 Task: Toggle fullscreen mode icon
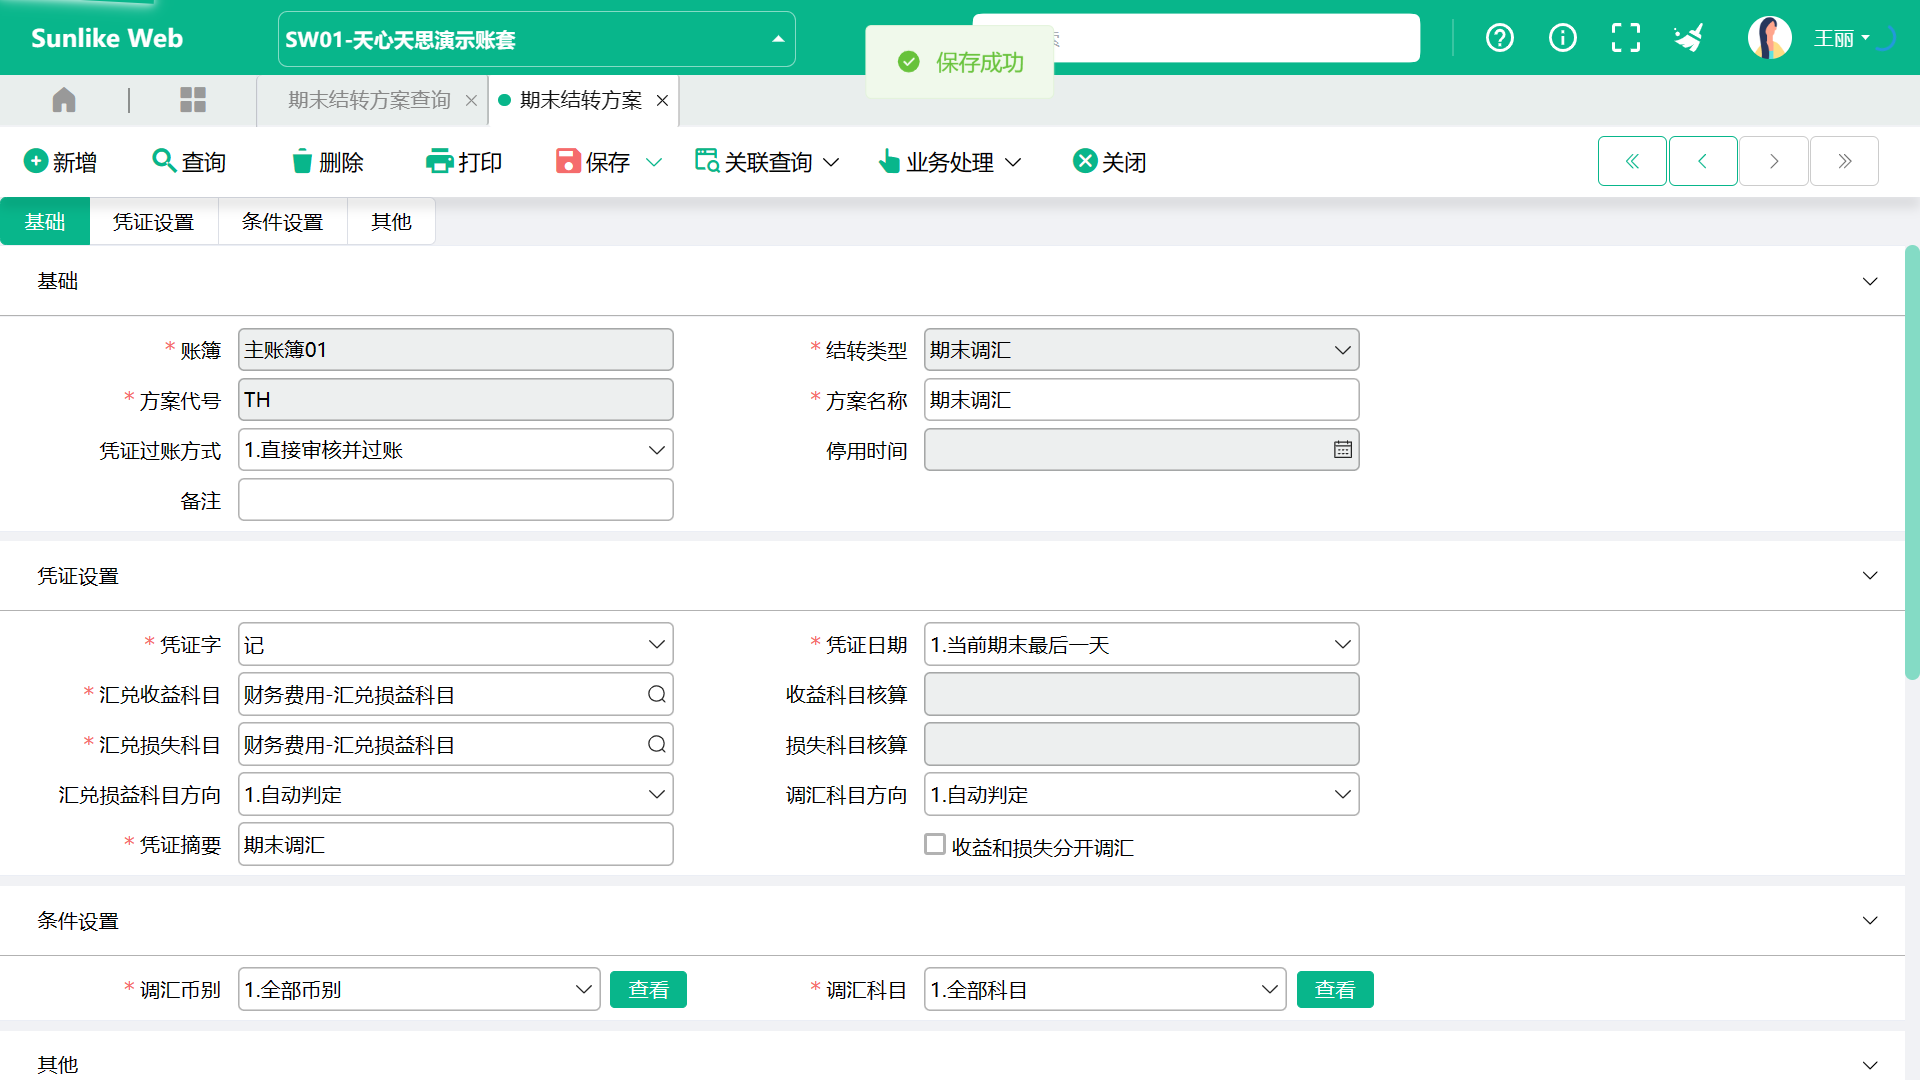coord(1625,38)
